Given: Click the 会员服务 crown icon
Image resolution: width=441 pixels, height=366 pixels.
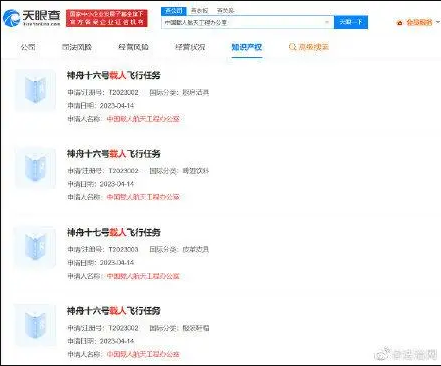Looking at the screenshot, I should point(399,23).
